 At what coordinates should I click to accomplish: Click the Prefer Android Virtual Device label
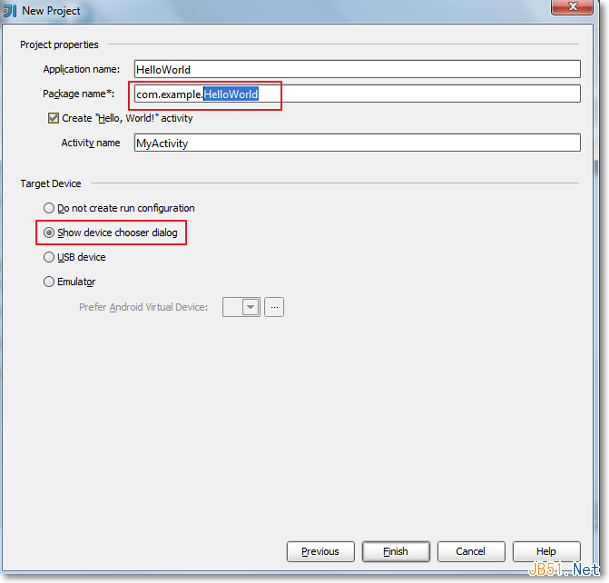tap(144, 307)
